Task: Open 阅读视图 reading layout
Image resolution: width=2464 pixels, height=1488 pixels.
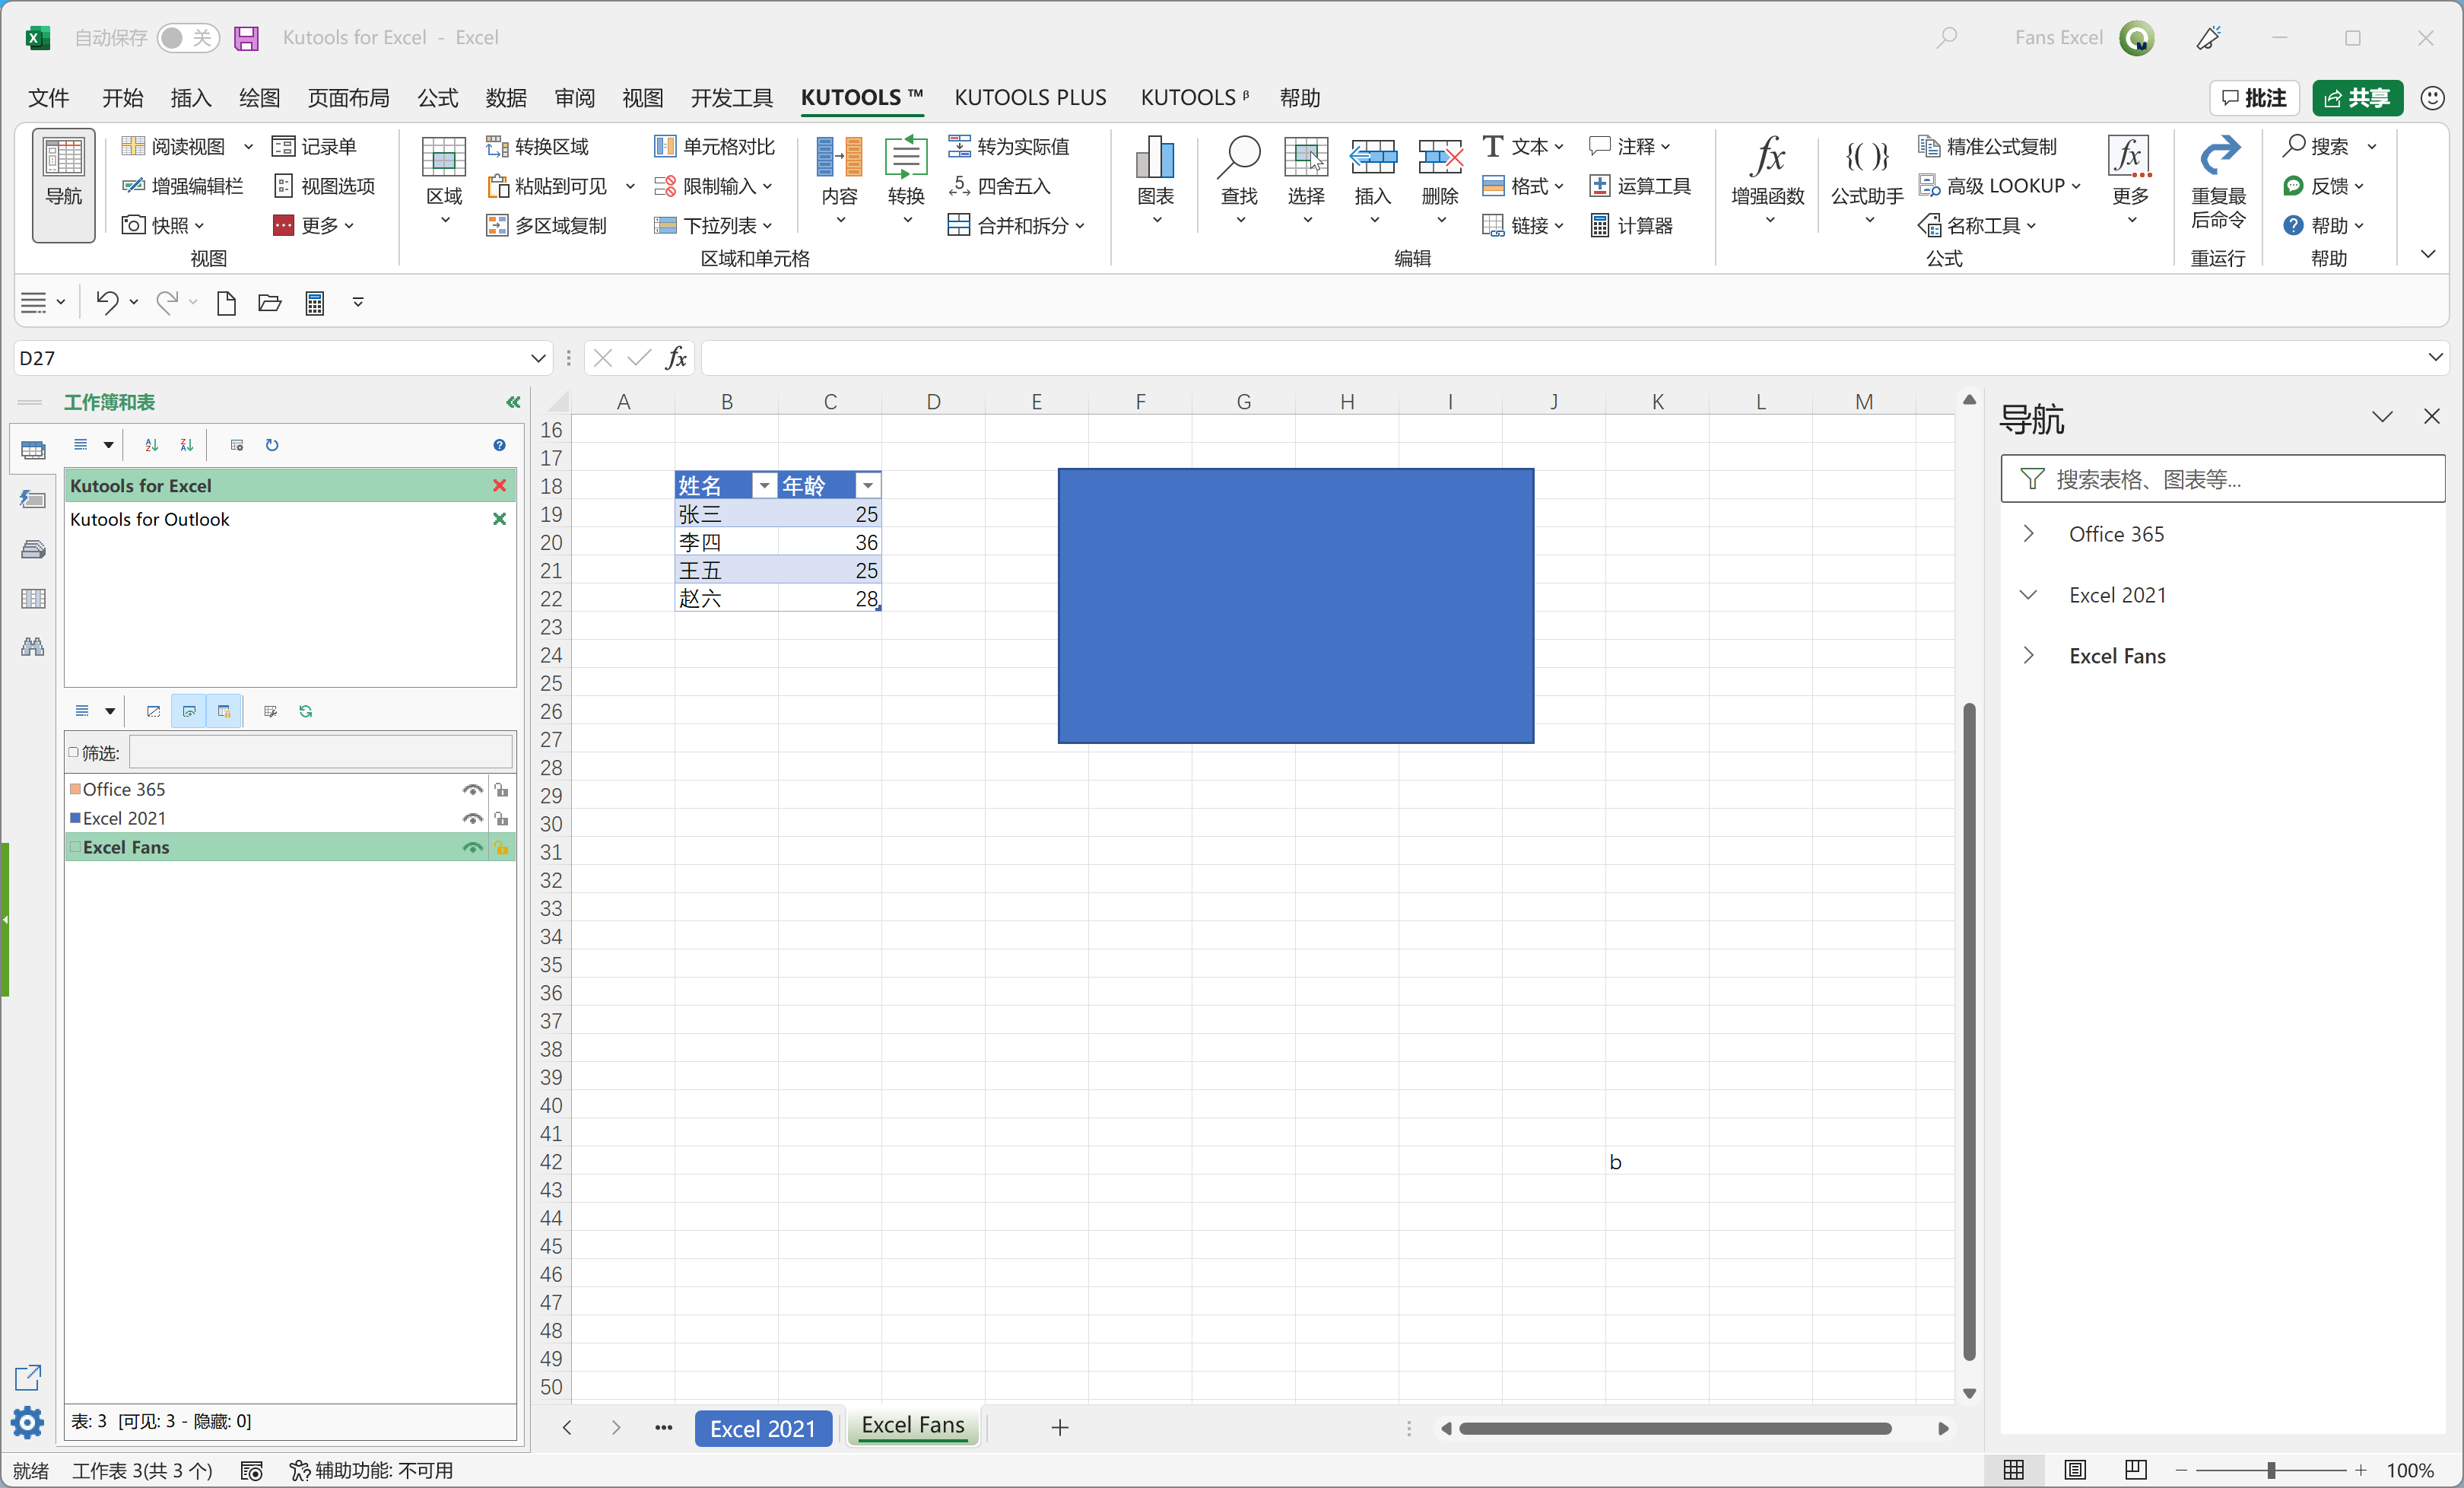Action: click(176, 147)
